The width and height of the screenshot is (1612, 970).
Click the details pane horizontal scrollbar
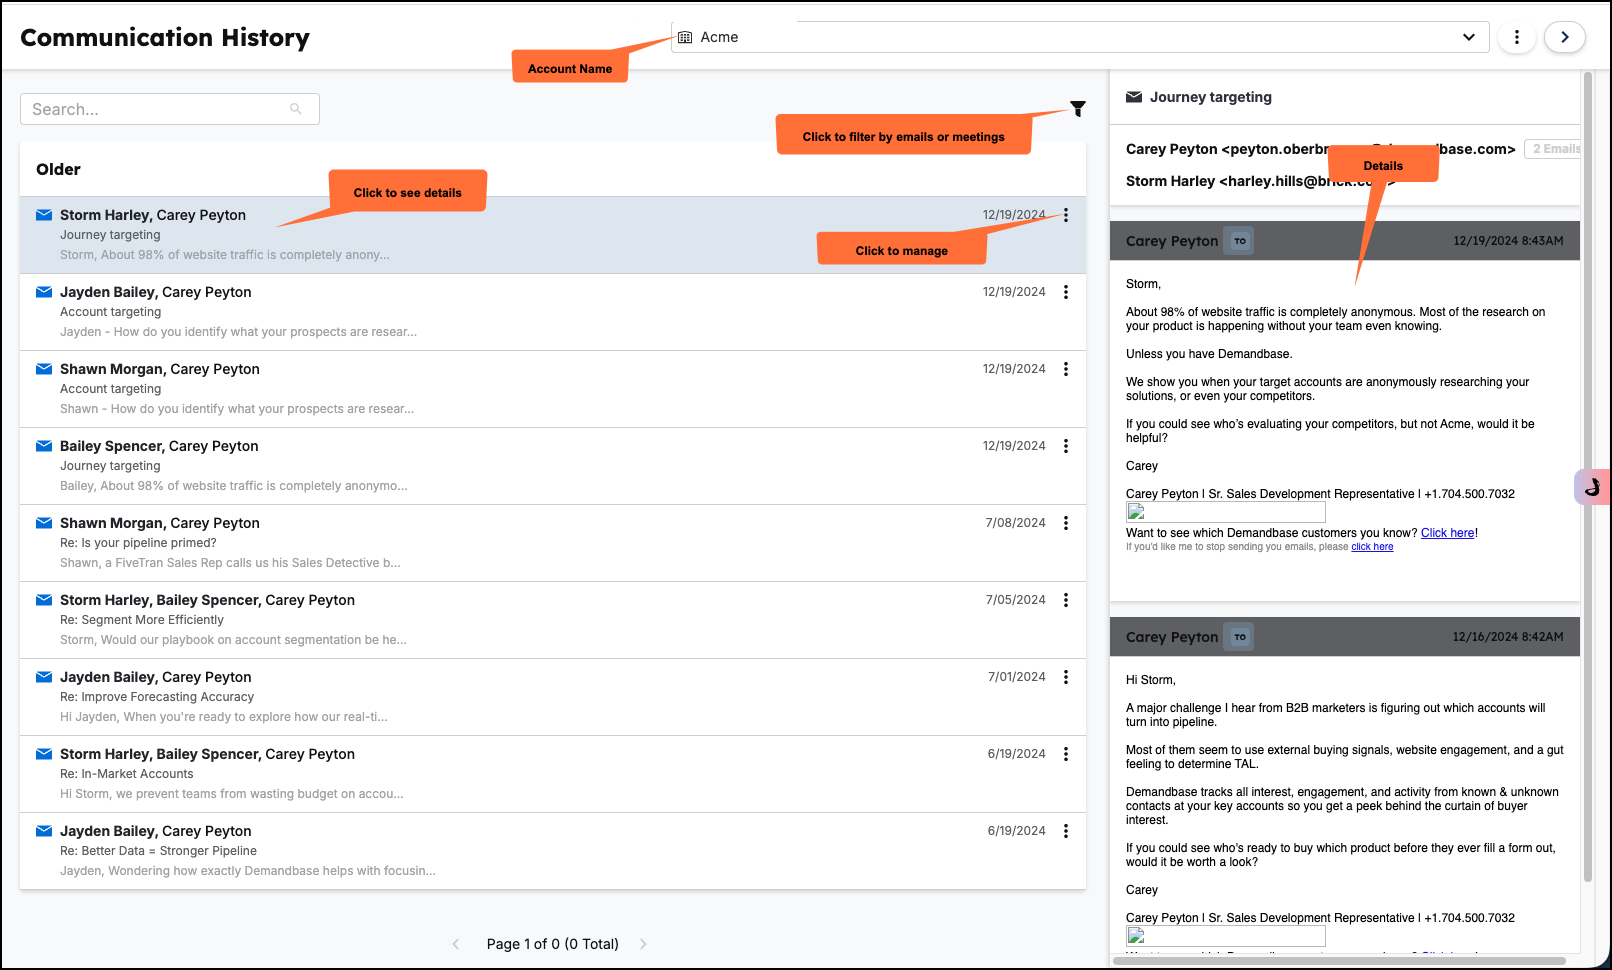(1340, 961)
